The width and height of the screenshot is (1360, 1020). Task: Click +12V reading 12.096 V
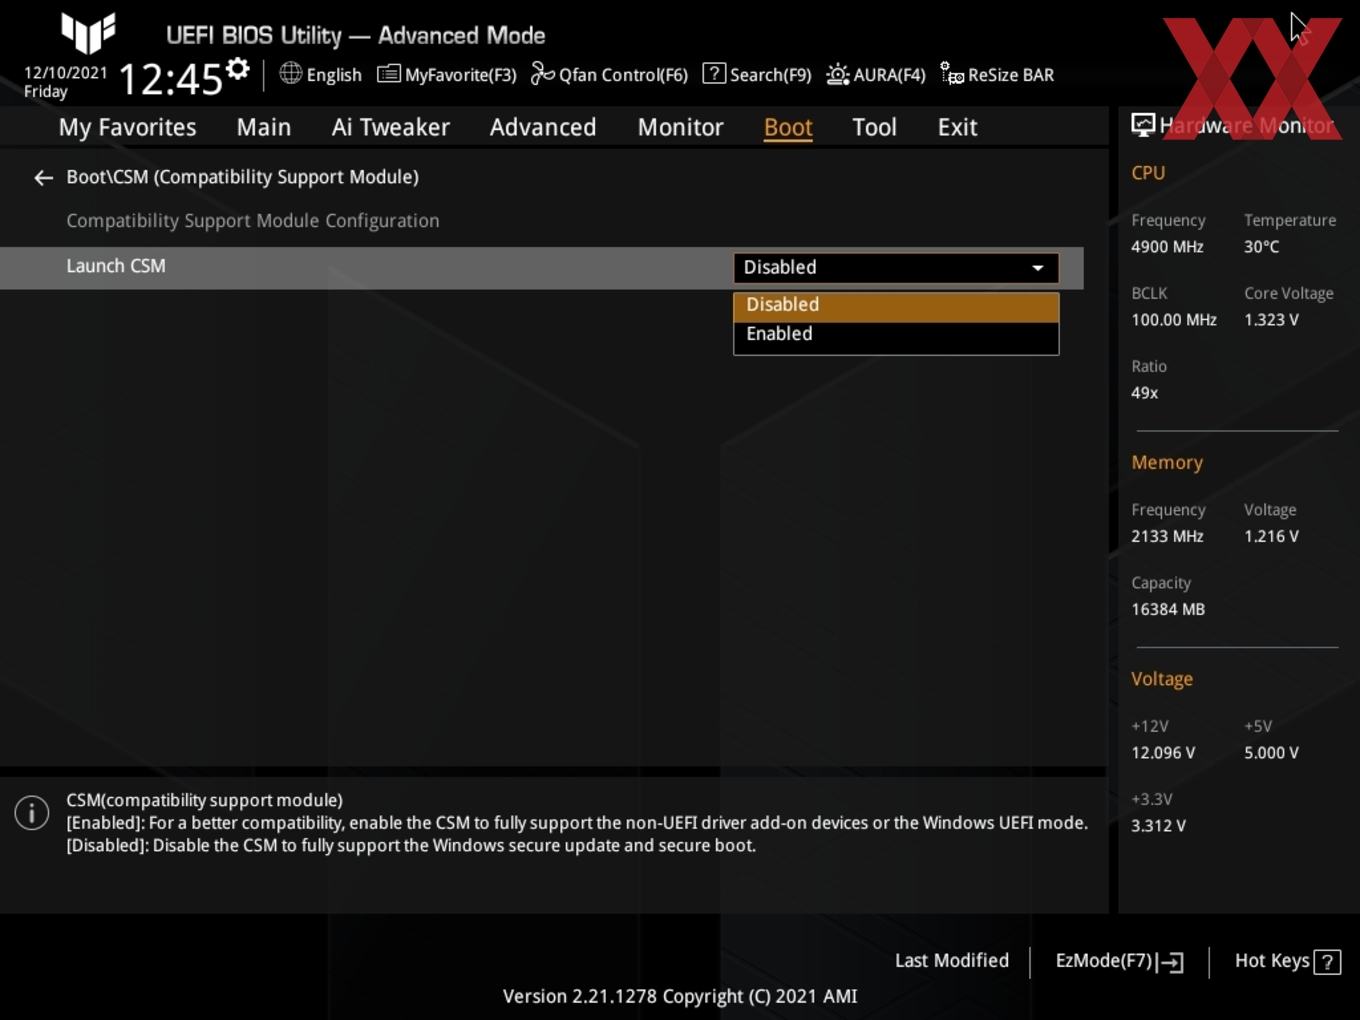[1163, 753]
